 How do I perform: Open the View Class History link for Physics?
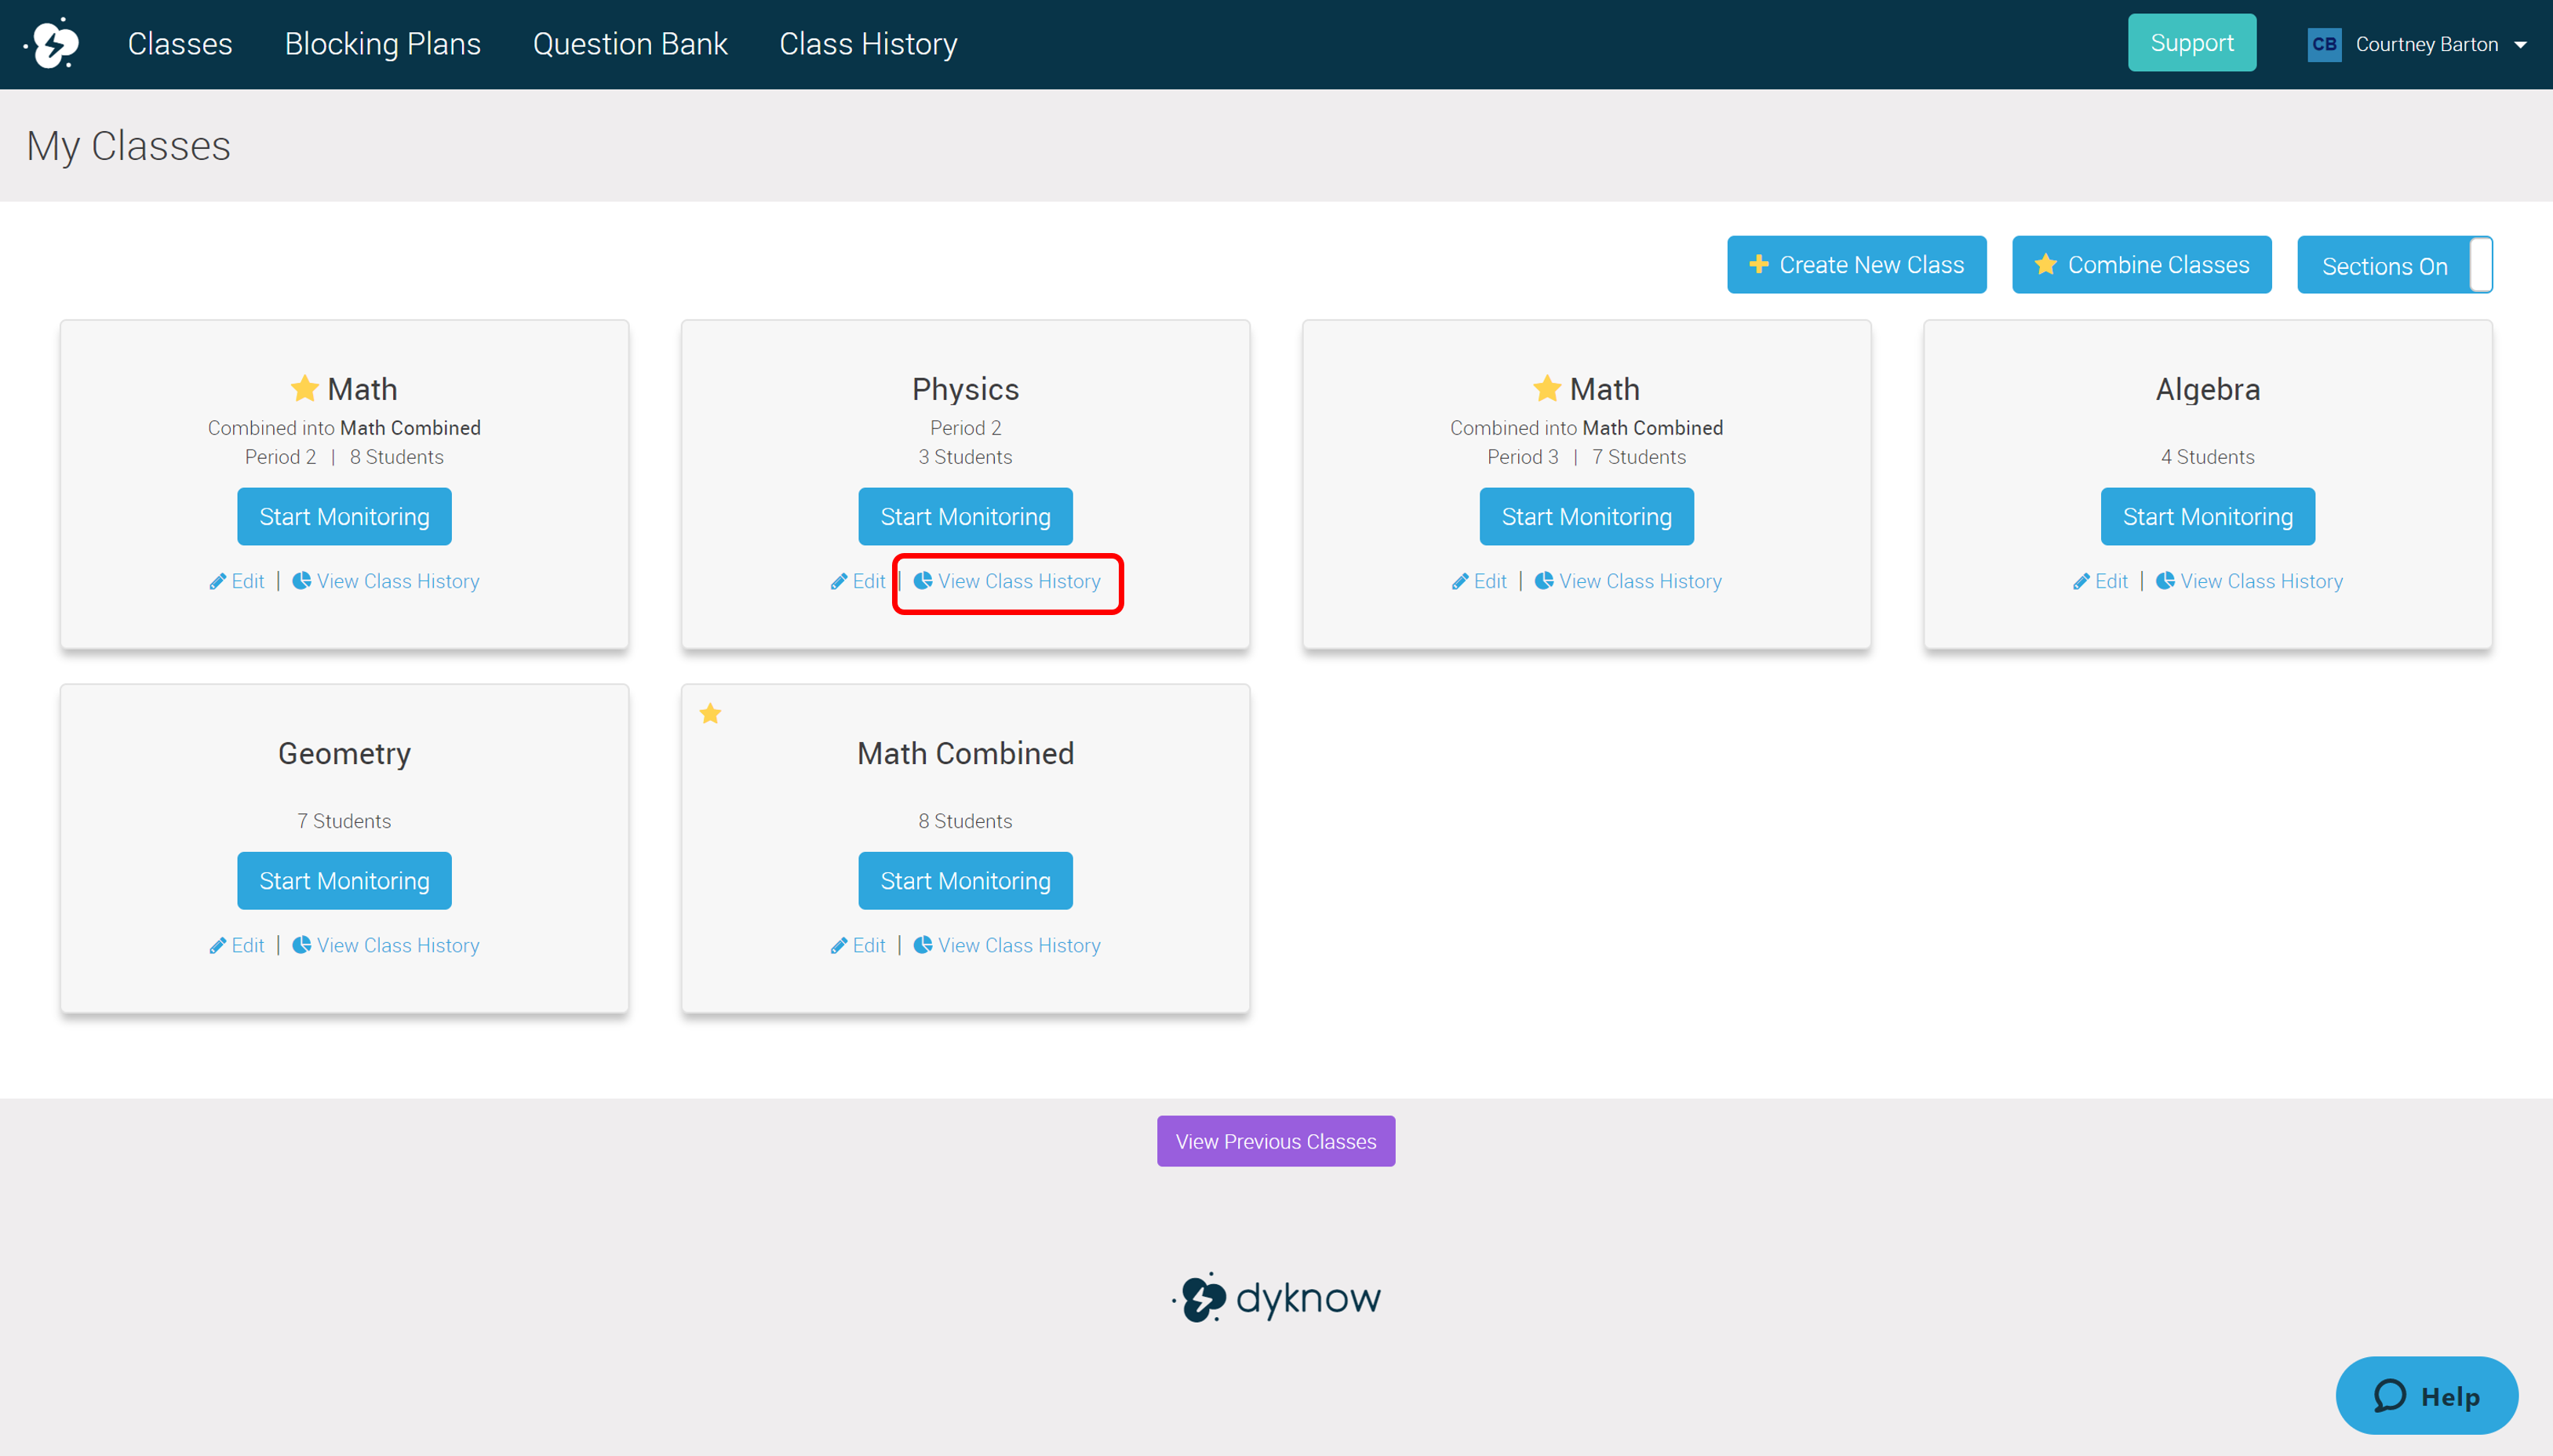1007,581
